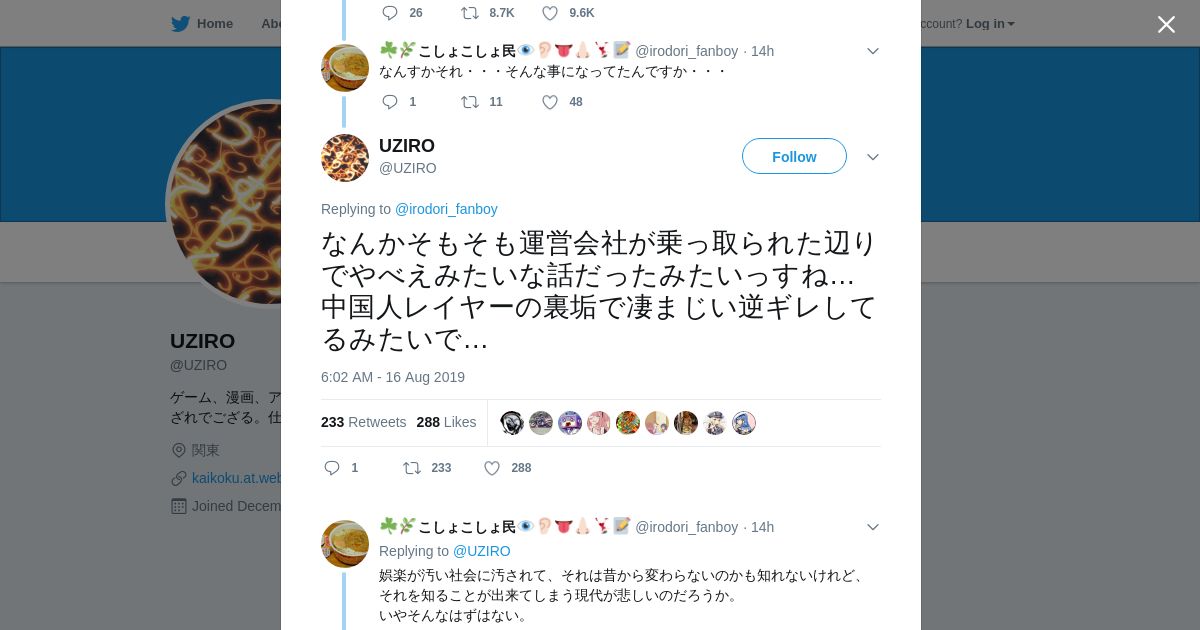Like the top reply with 48 likes

click(x=550, y=102)
